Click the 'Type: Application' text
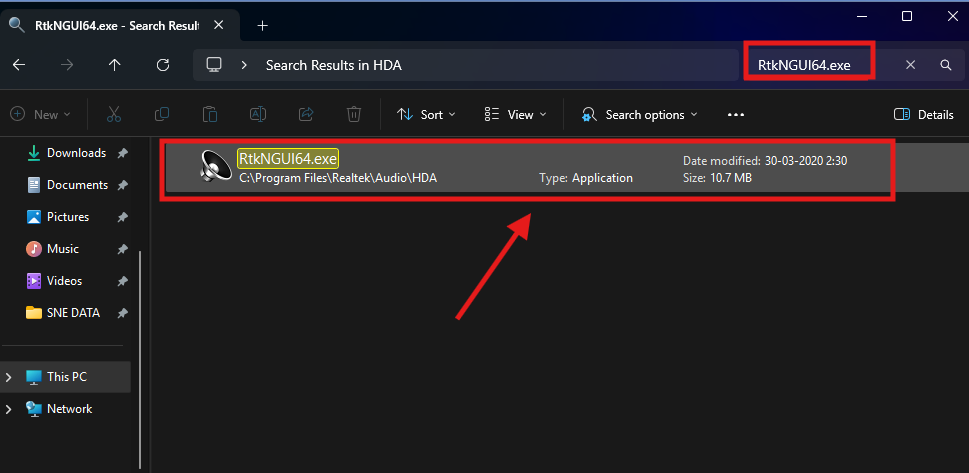The height and width of the screenshot is (473, 969). click(586, 178)
